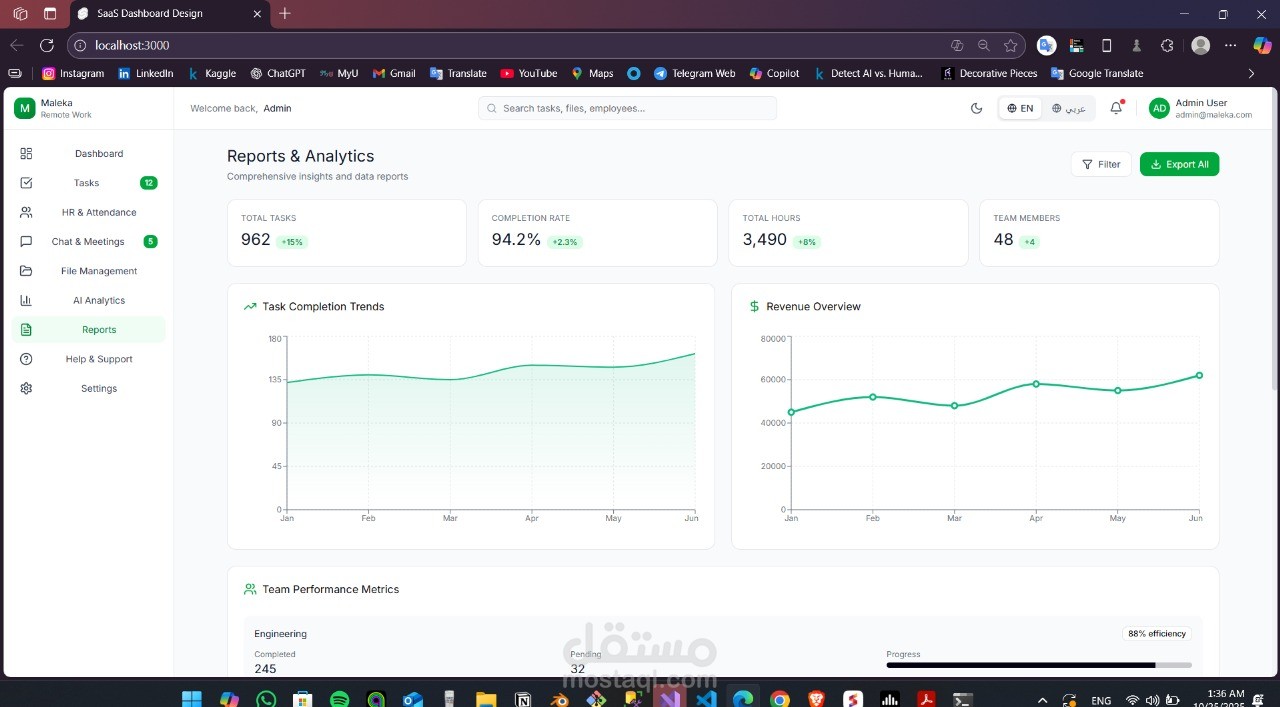1280x707 pixels.
Task: Click the Team Members 48 value
Action: tap(1003, 239)
